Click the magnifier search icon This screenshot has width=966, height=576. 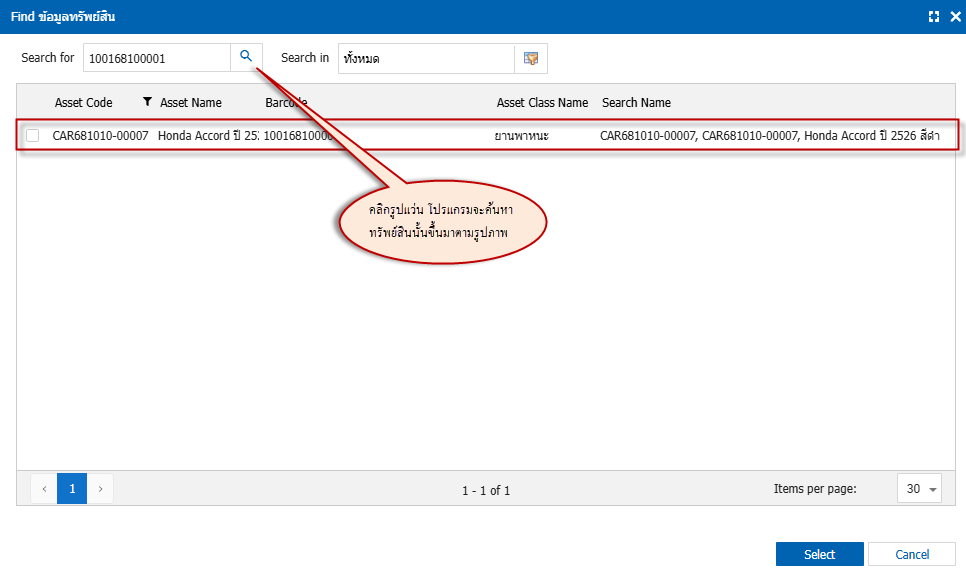[x=246, y=57]
